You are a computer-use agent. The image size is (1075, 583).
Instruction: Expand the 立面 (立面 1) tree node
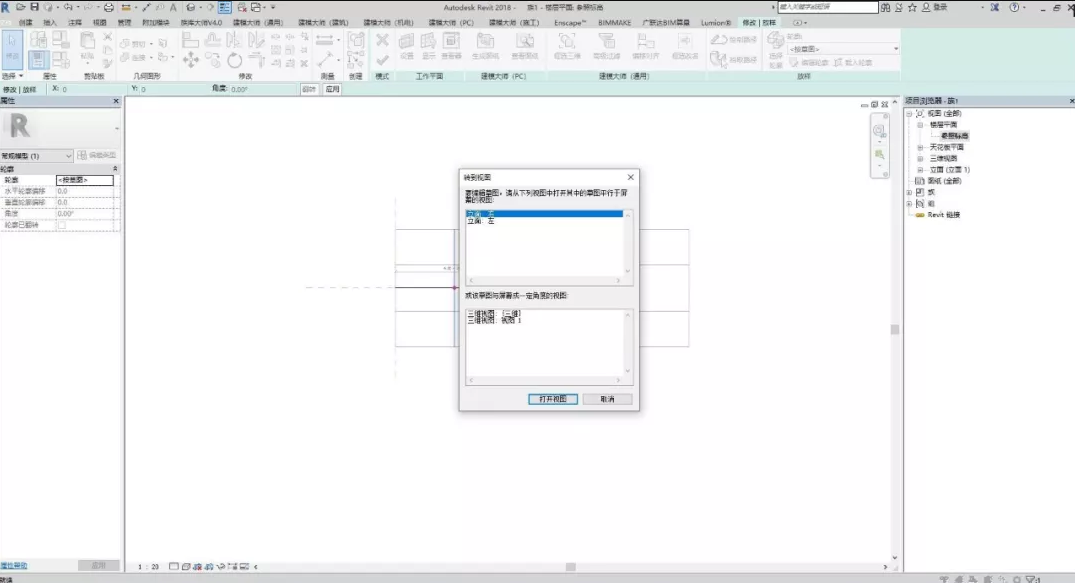920,169
